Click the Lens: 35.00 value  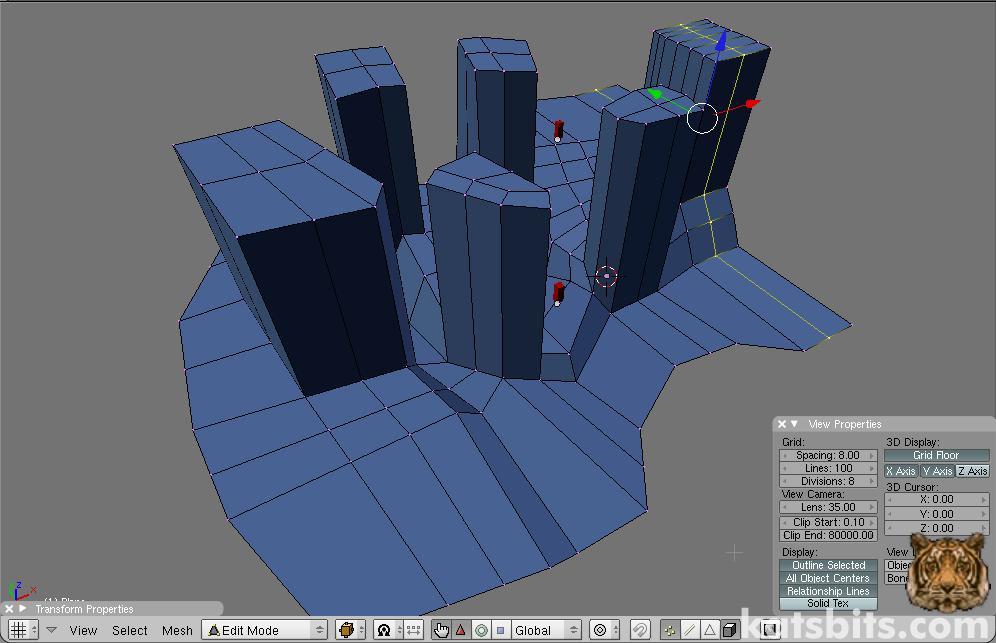click(x=828, y=507)
